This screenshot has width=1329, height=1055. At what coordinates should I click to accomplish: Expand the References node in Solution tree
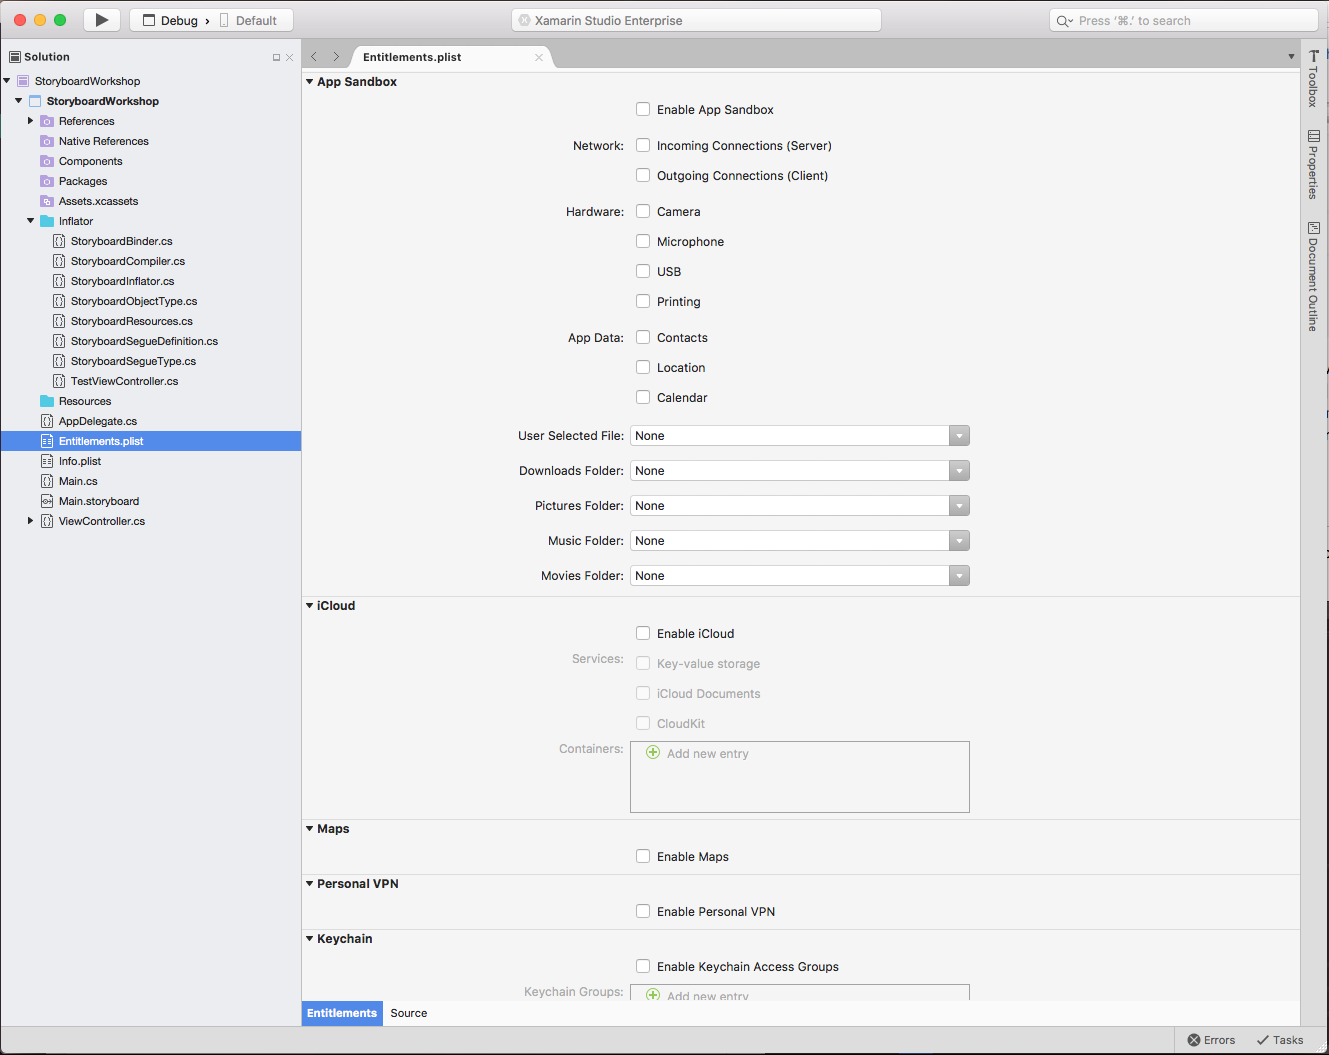click(x=29, y=121)
